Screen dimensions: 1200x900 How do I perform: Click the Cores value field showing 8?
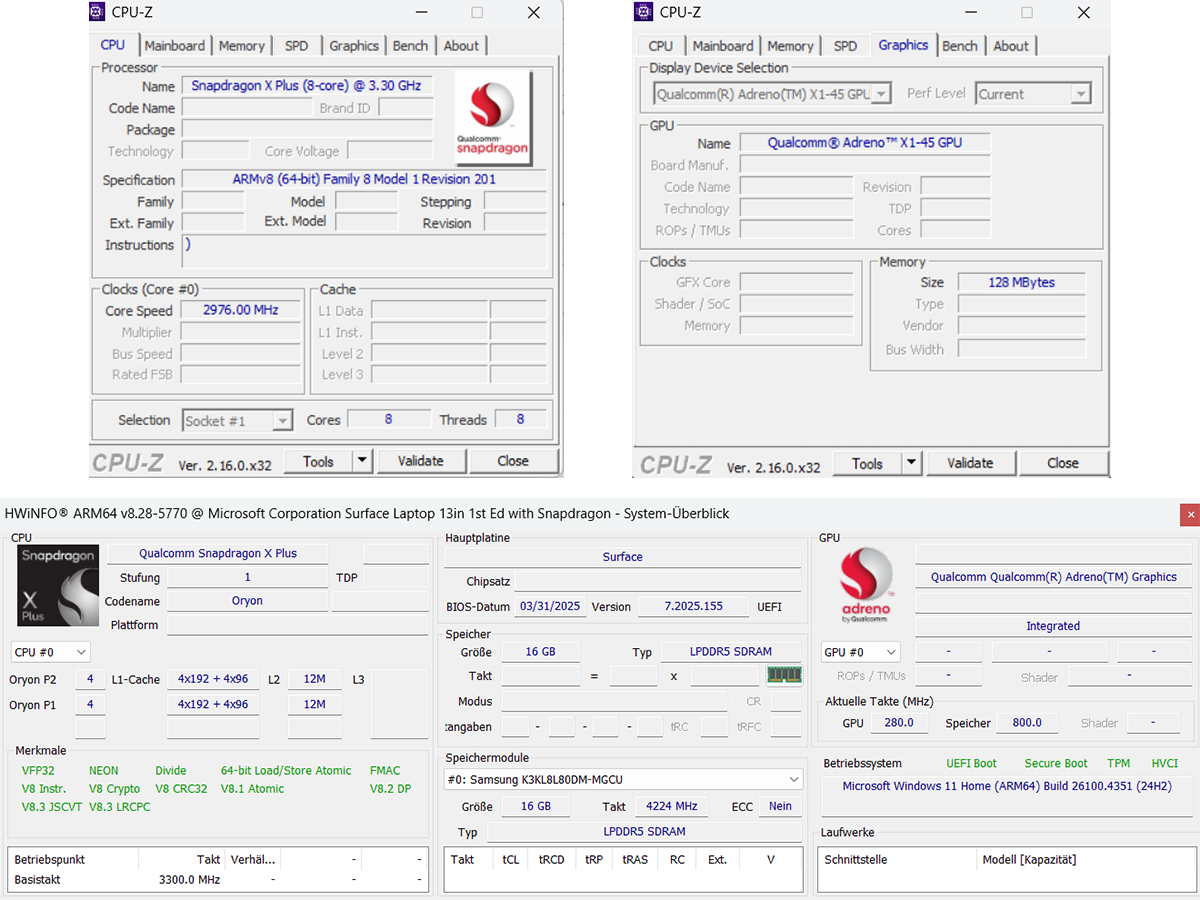(388, 420)
